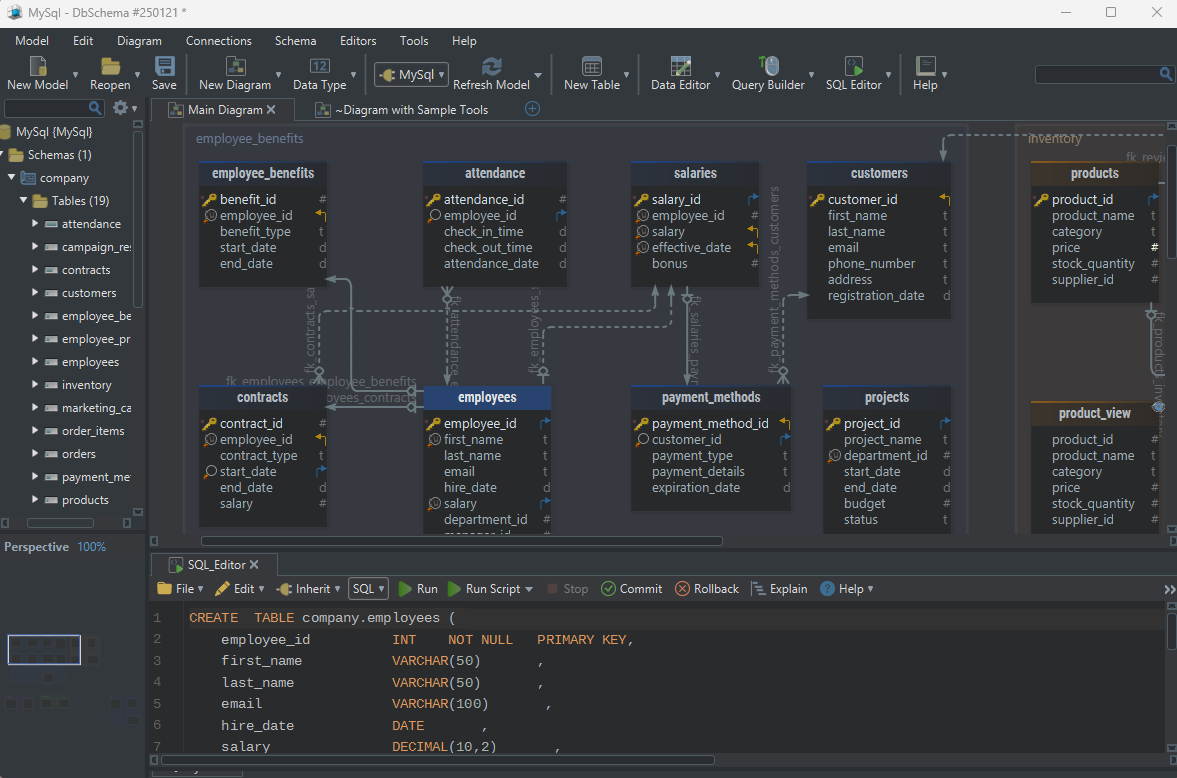
Task: Add a new diagram tab with plus icon
Action: [x=532, y=109]
